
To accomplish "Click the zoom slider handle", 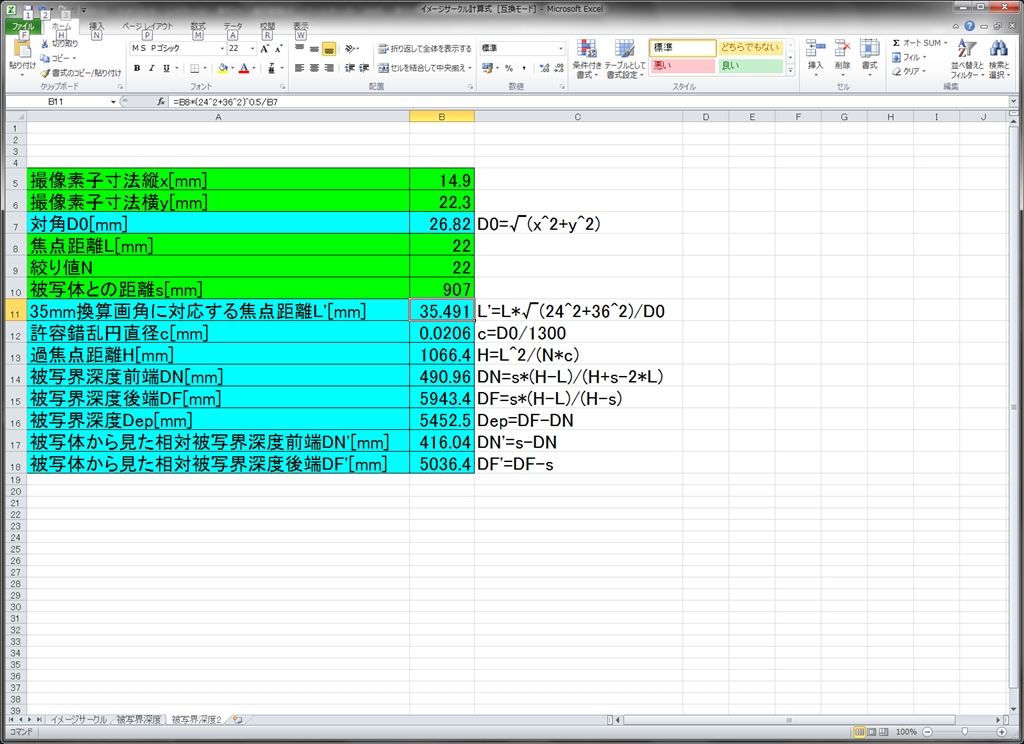I will point(965,732).
